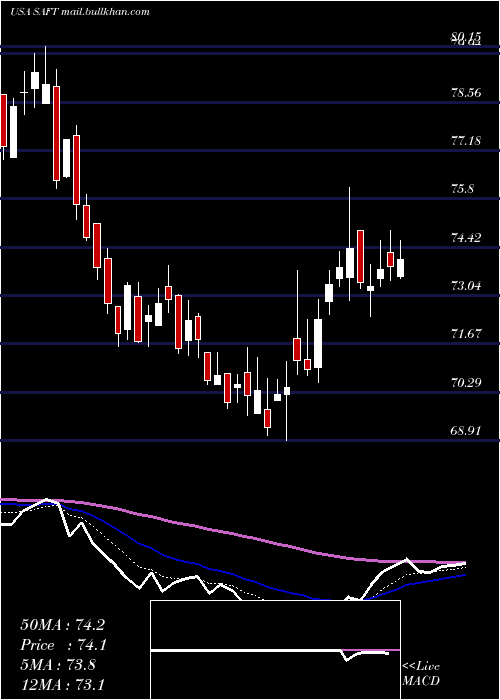Click the <<Live MACD label

point(421,673)
